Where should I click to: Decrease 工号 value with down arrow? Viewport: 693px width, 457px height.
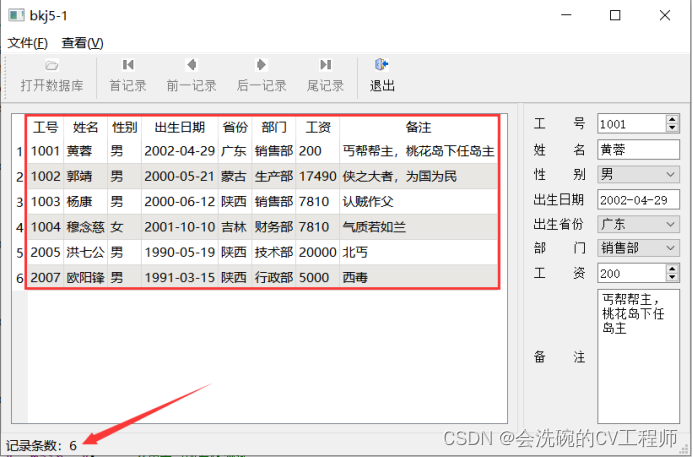point(672,128)
